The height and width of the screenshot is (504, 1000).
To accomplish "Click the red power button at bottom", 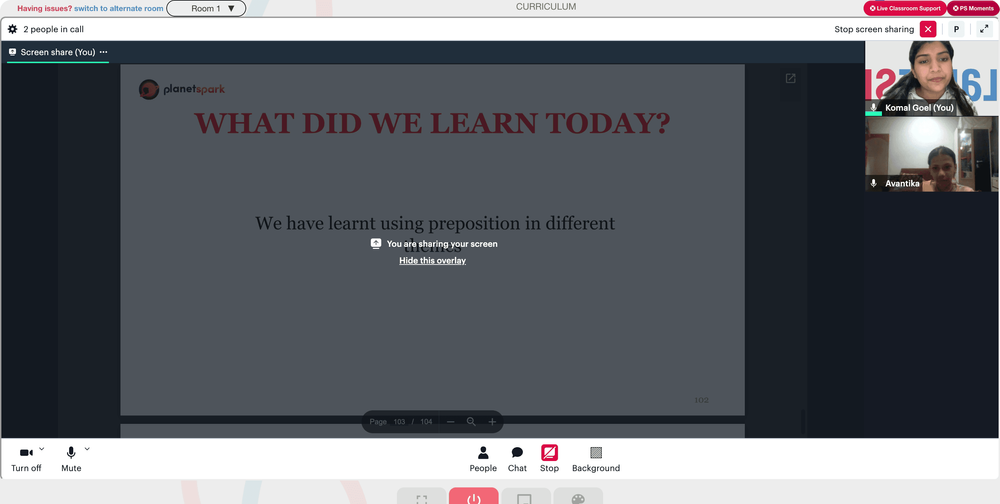I will pyautogui.click(x=474, y=498).
